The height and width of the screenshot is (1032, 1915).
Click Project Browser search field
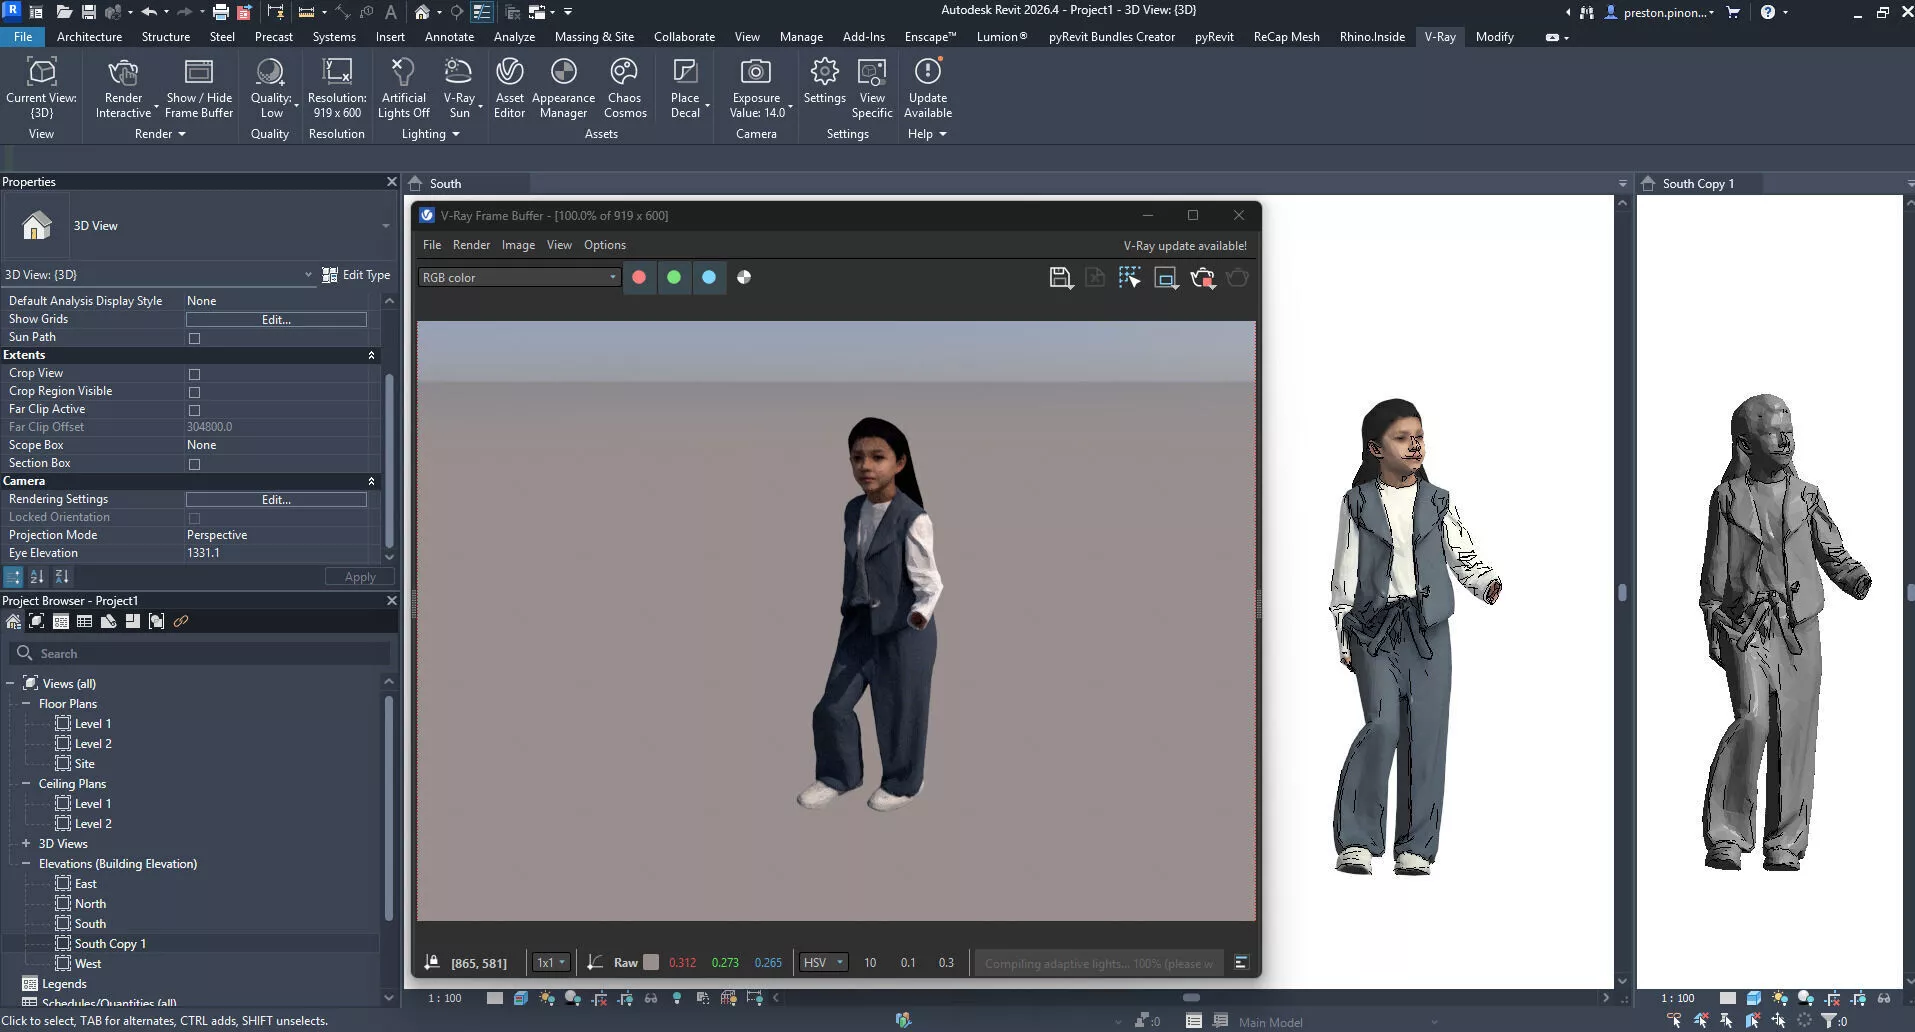click(200, 653)
